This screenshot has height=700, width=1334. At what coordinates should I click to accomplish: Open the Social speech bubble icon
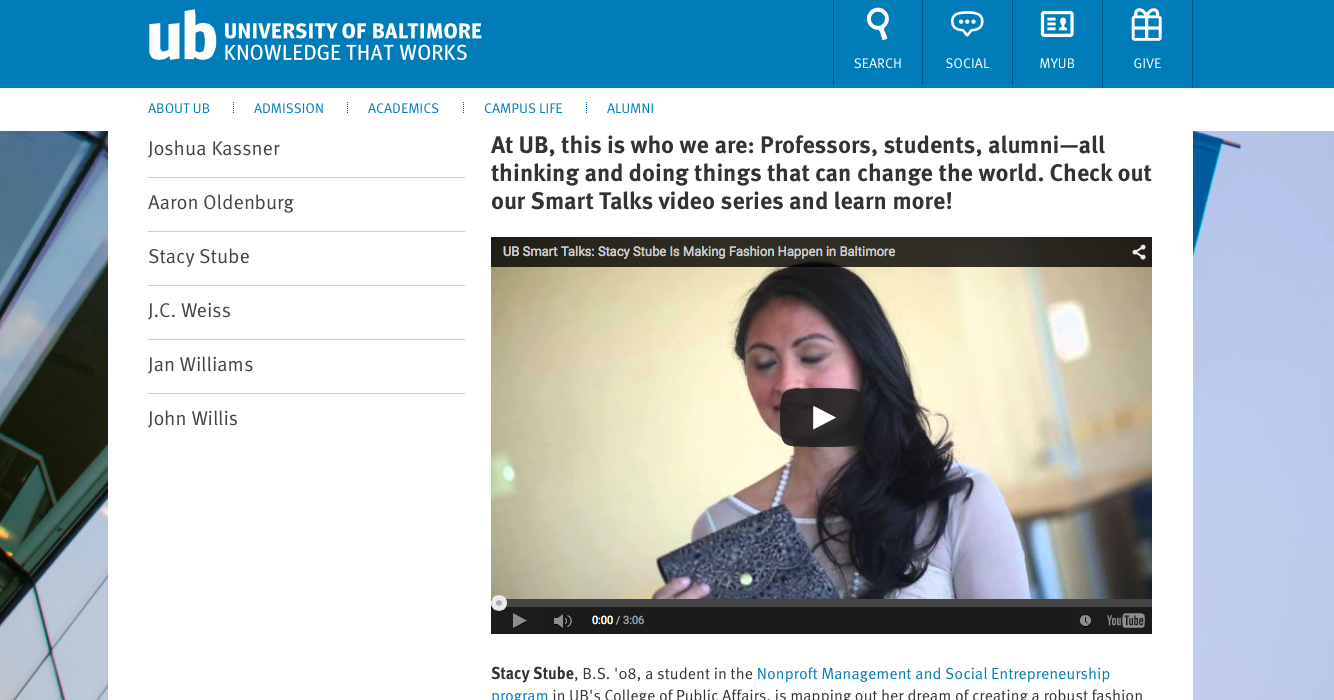coord(967,25)
